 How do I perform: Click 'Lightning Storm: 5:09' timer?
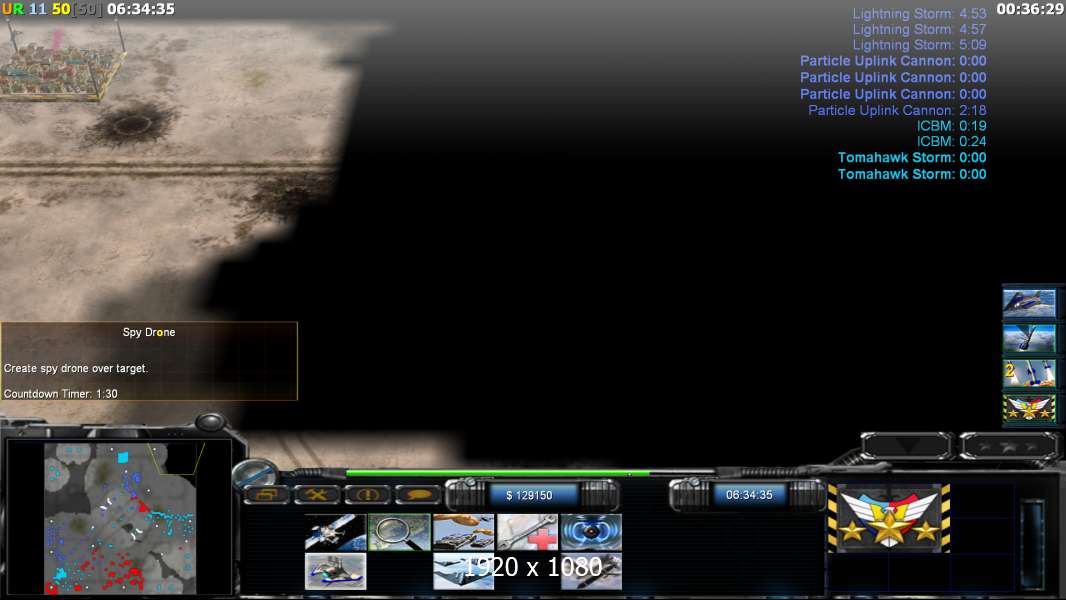tap(919, 45)
